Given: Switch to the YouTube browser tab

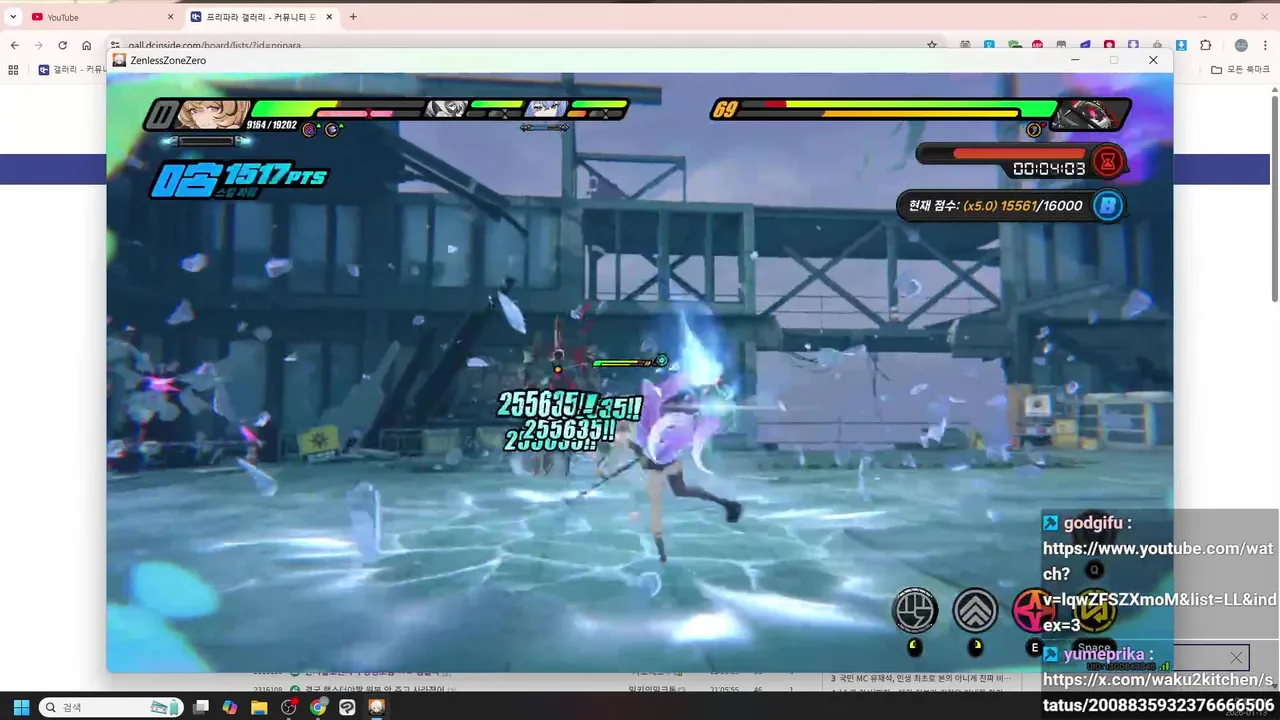Looking at the screenshot, I should 100,17.
